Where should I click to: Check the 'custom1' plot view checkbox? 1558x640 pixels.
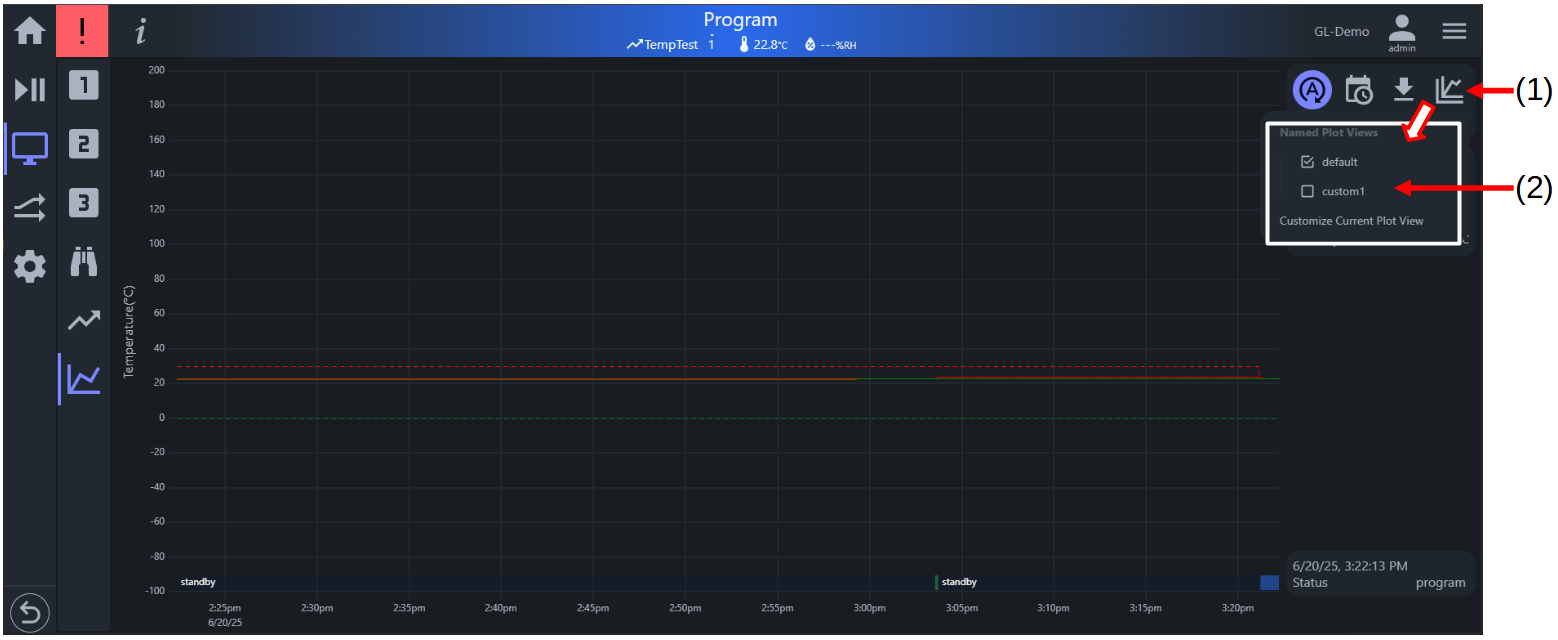pos(1307,191)
